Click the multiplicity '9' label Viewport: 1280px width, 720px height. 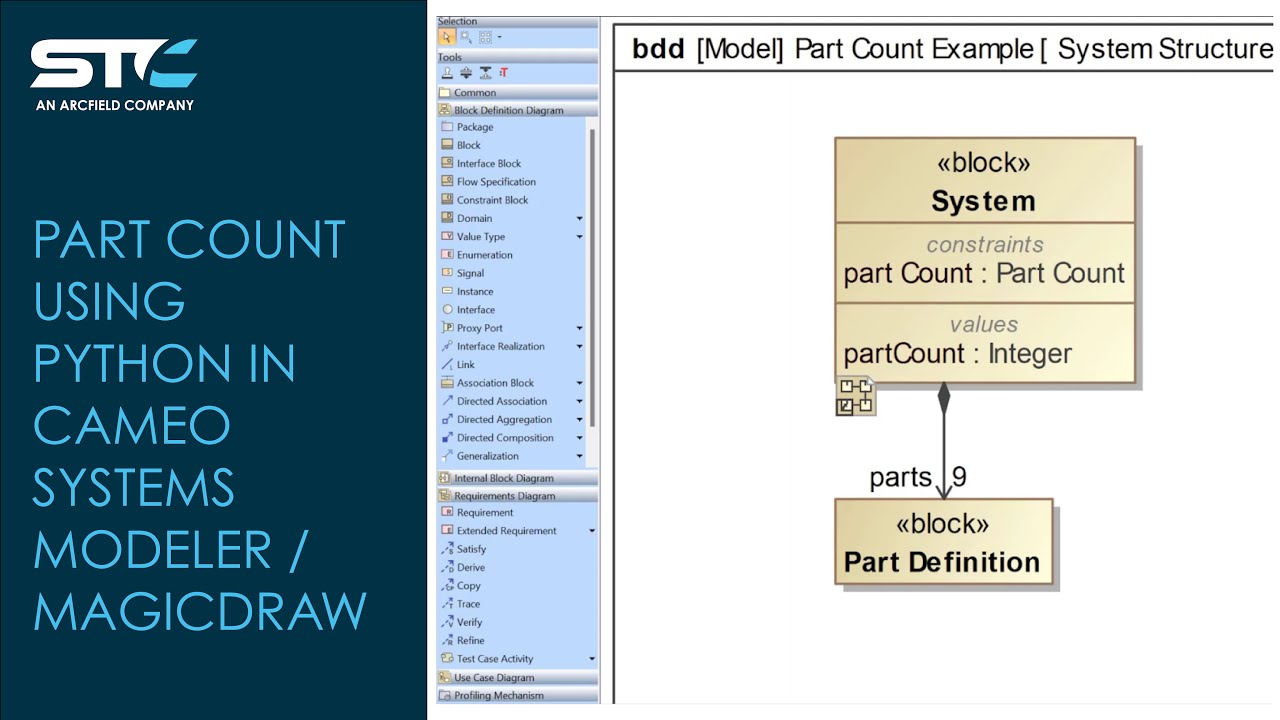point(959,477)
